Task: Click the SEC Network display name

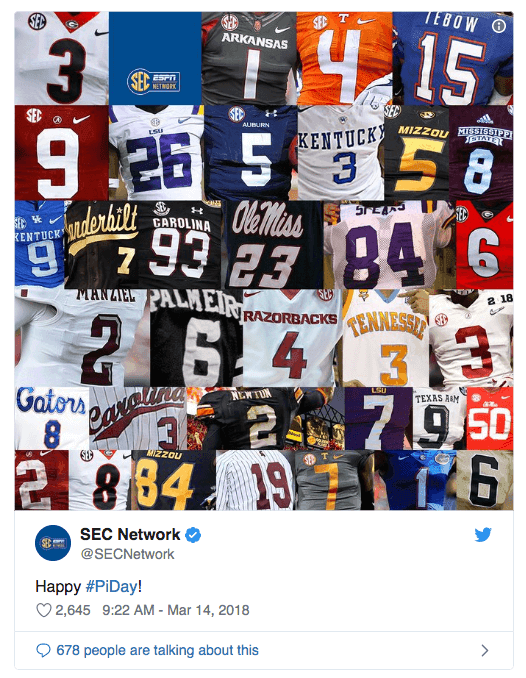Action: pyautogui.click(x=130, y=534)
